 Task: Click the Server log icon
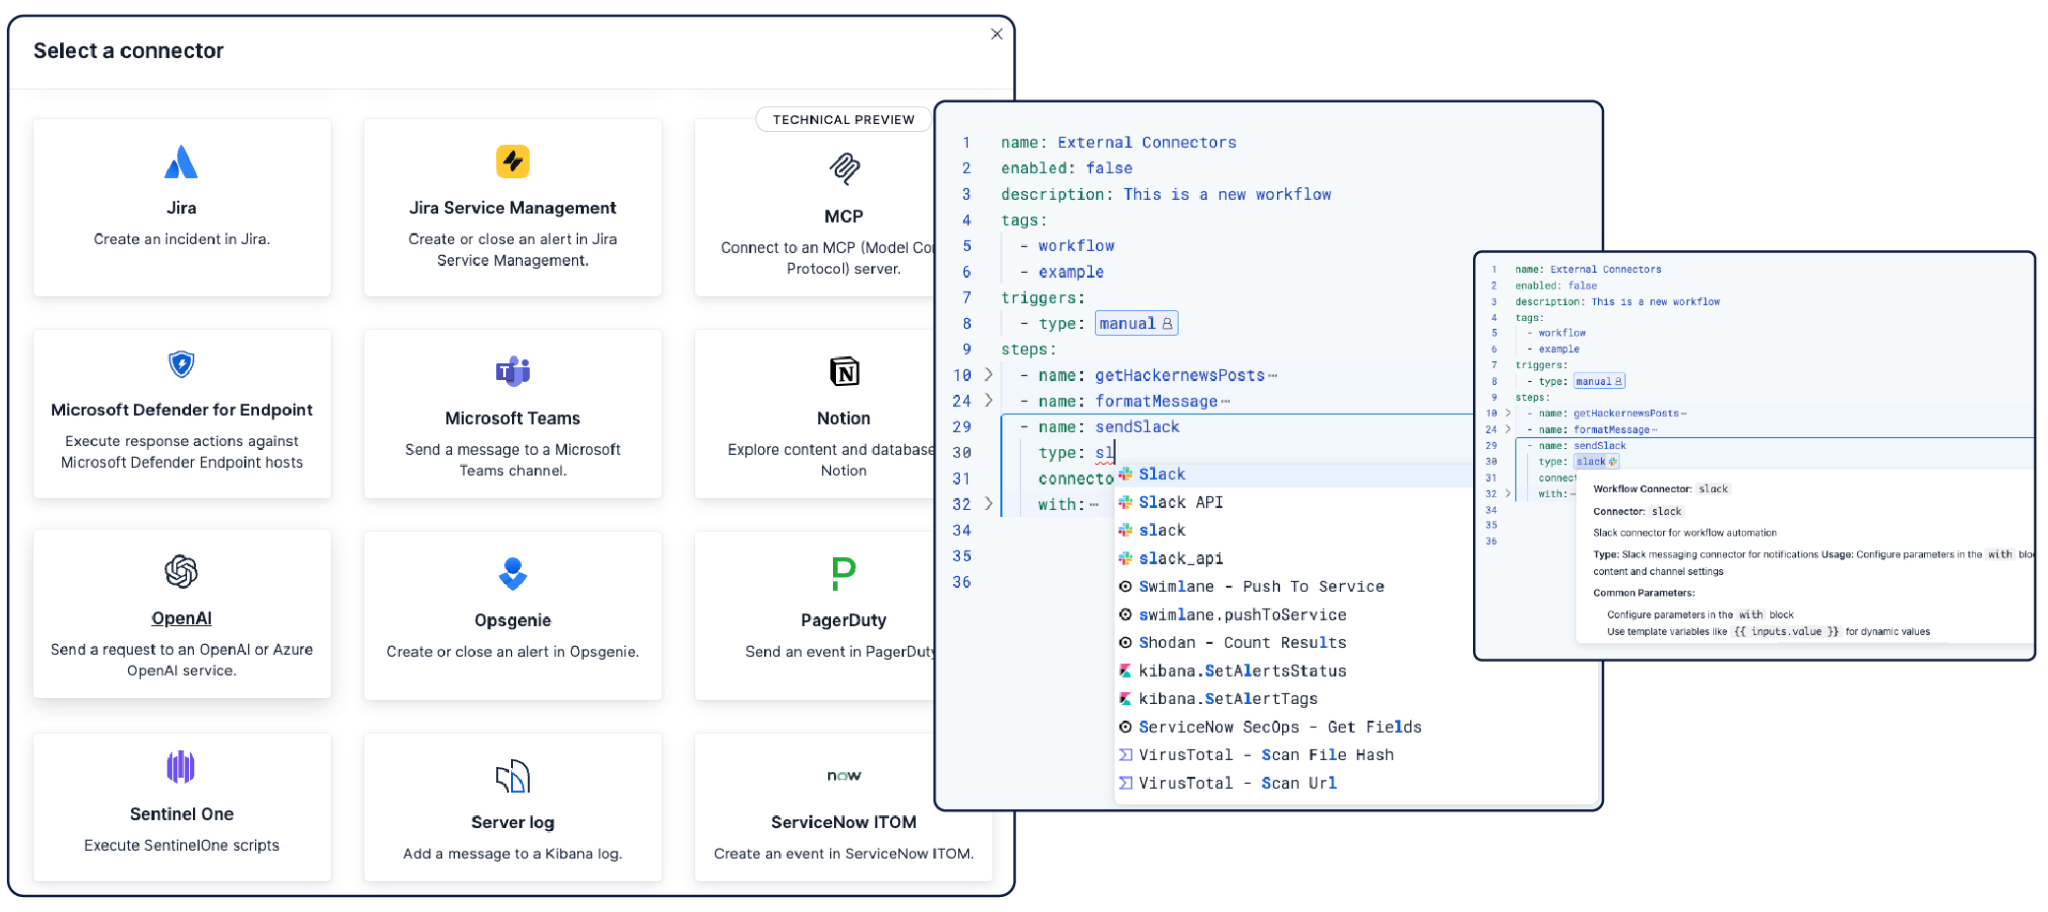512,776
